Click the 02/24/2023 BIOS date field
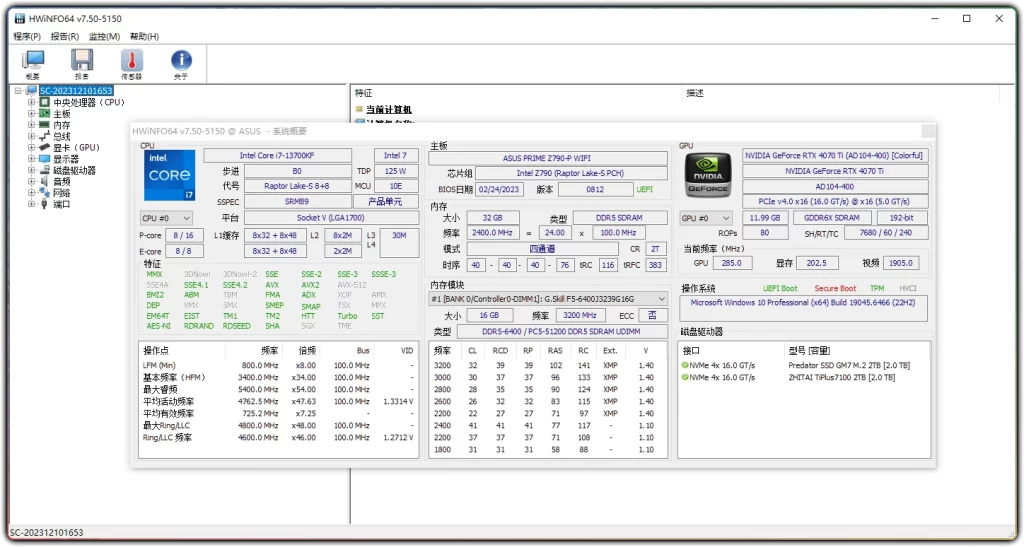The height and width of the screenshot is (547, 1024). 499,189
